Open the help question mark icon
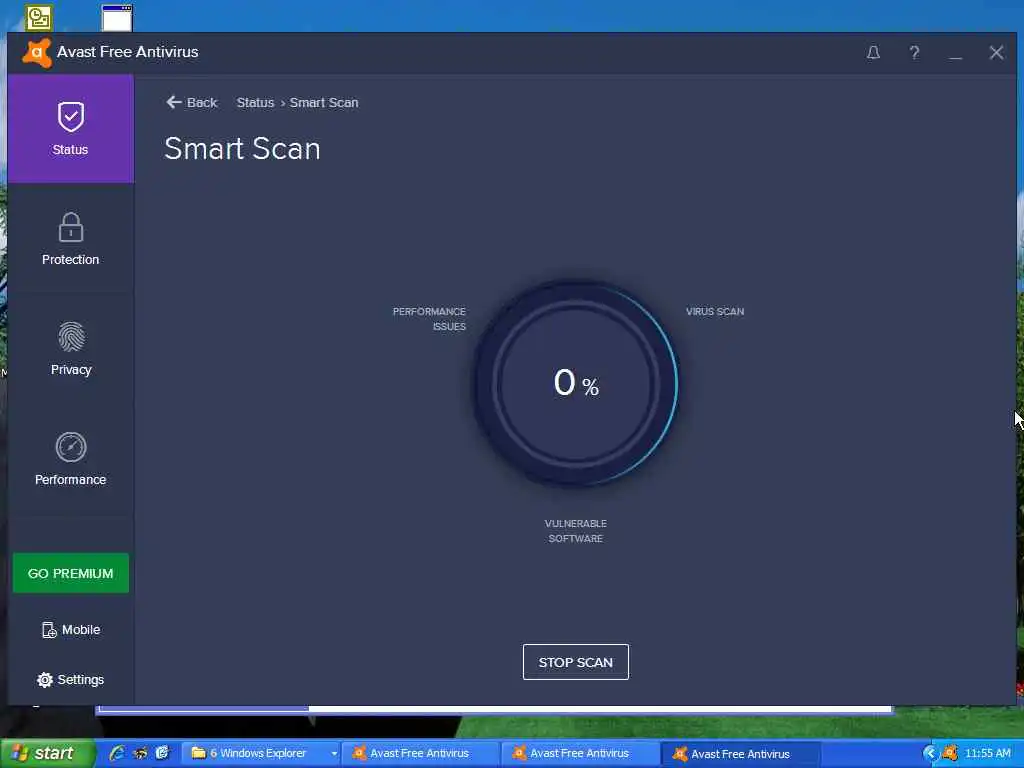The height and width of the screenshot is (768, 1024). (914, 52)
